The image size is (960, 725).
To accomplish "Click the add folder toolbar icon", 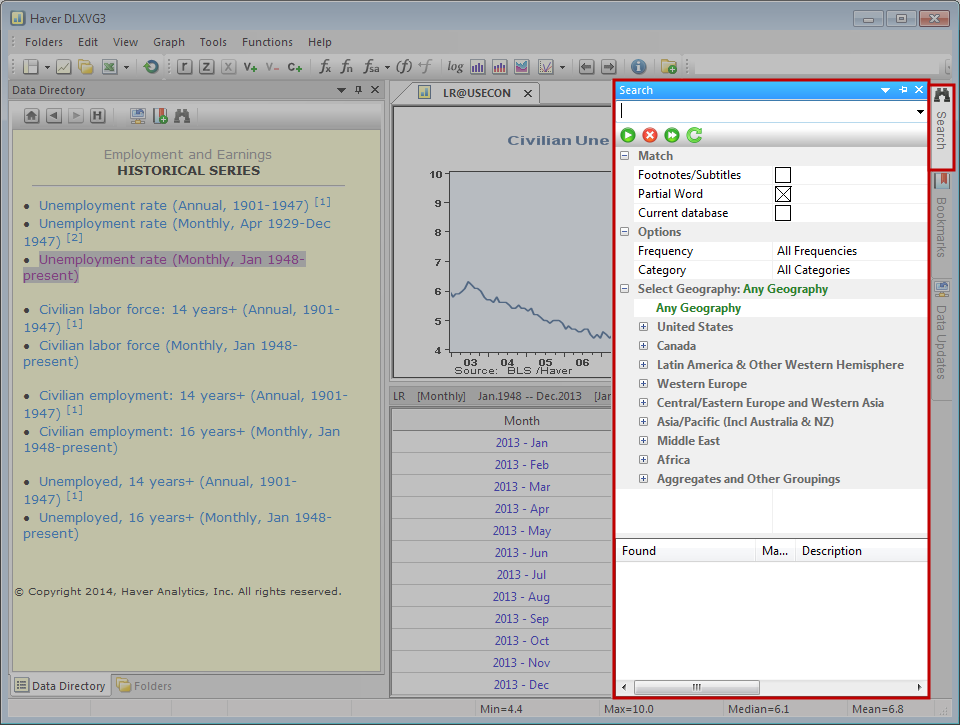I will click(x=669, y=66).
